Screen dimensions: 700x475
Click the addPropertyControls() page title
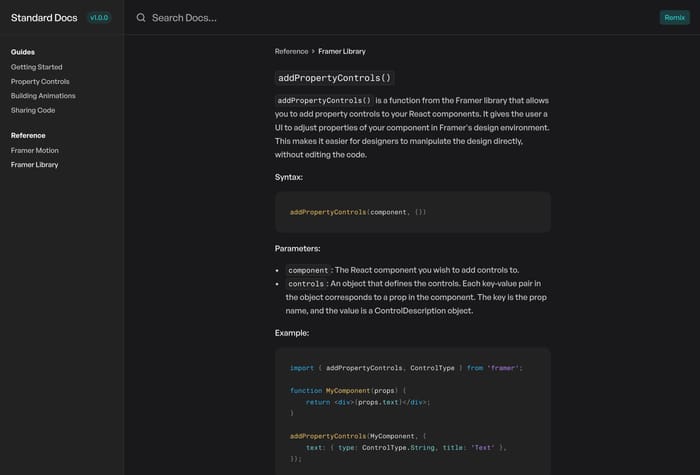pos(334,78)
